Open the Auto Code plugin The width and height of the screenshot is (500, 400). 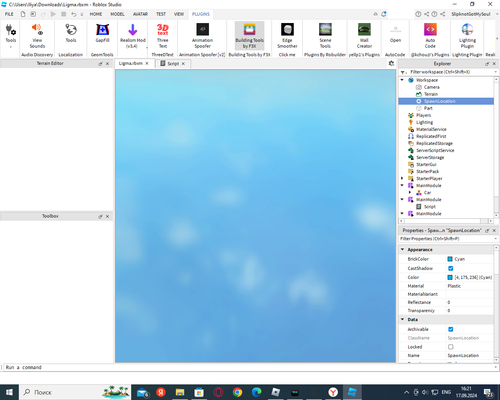(x=430, y=36)
